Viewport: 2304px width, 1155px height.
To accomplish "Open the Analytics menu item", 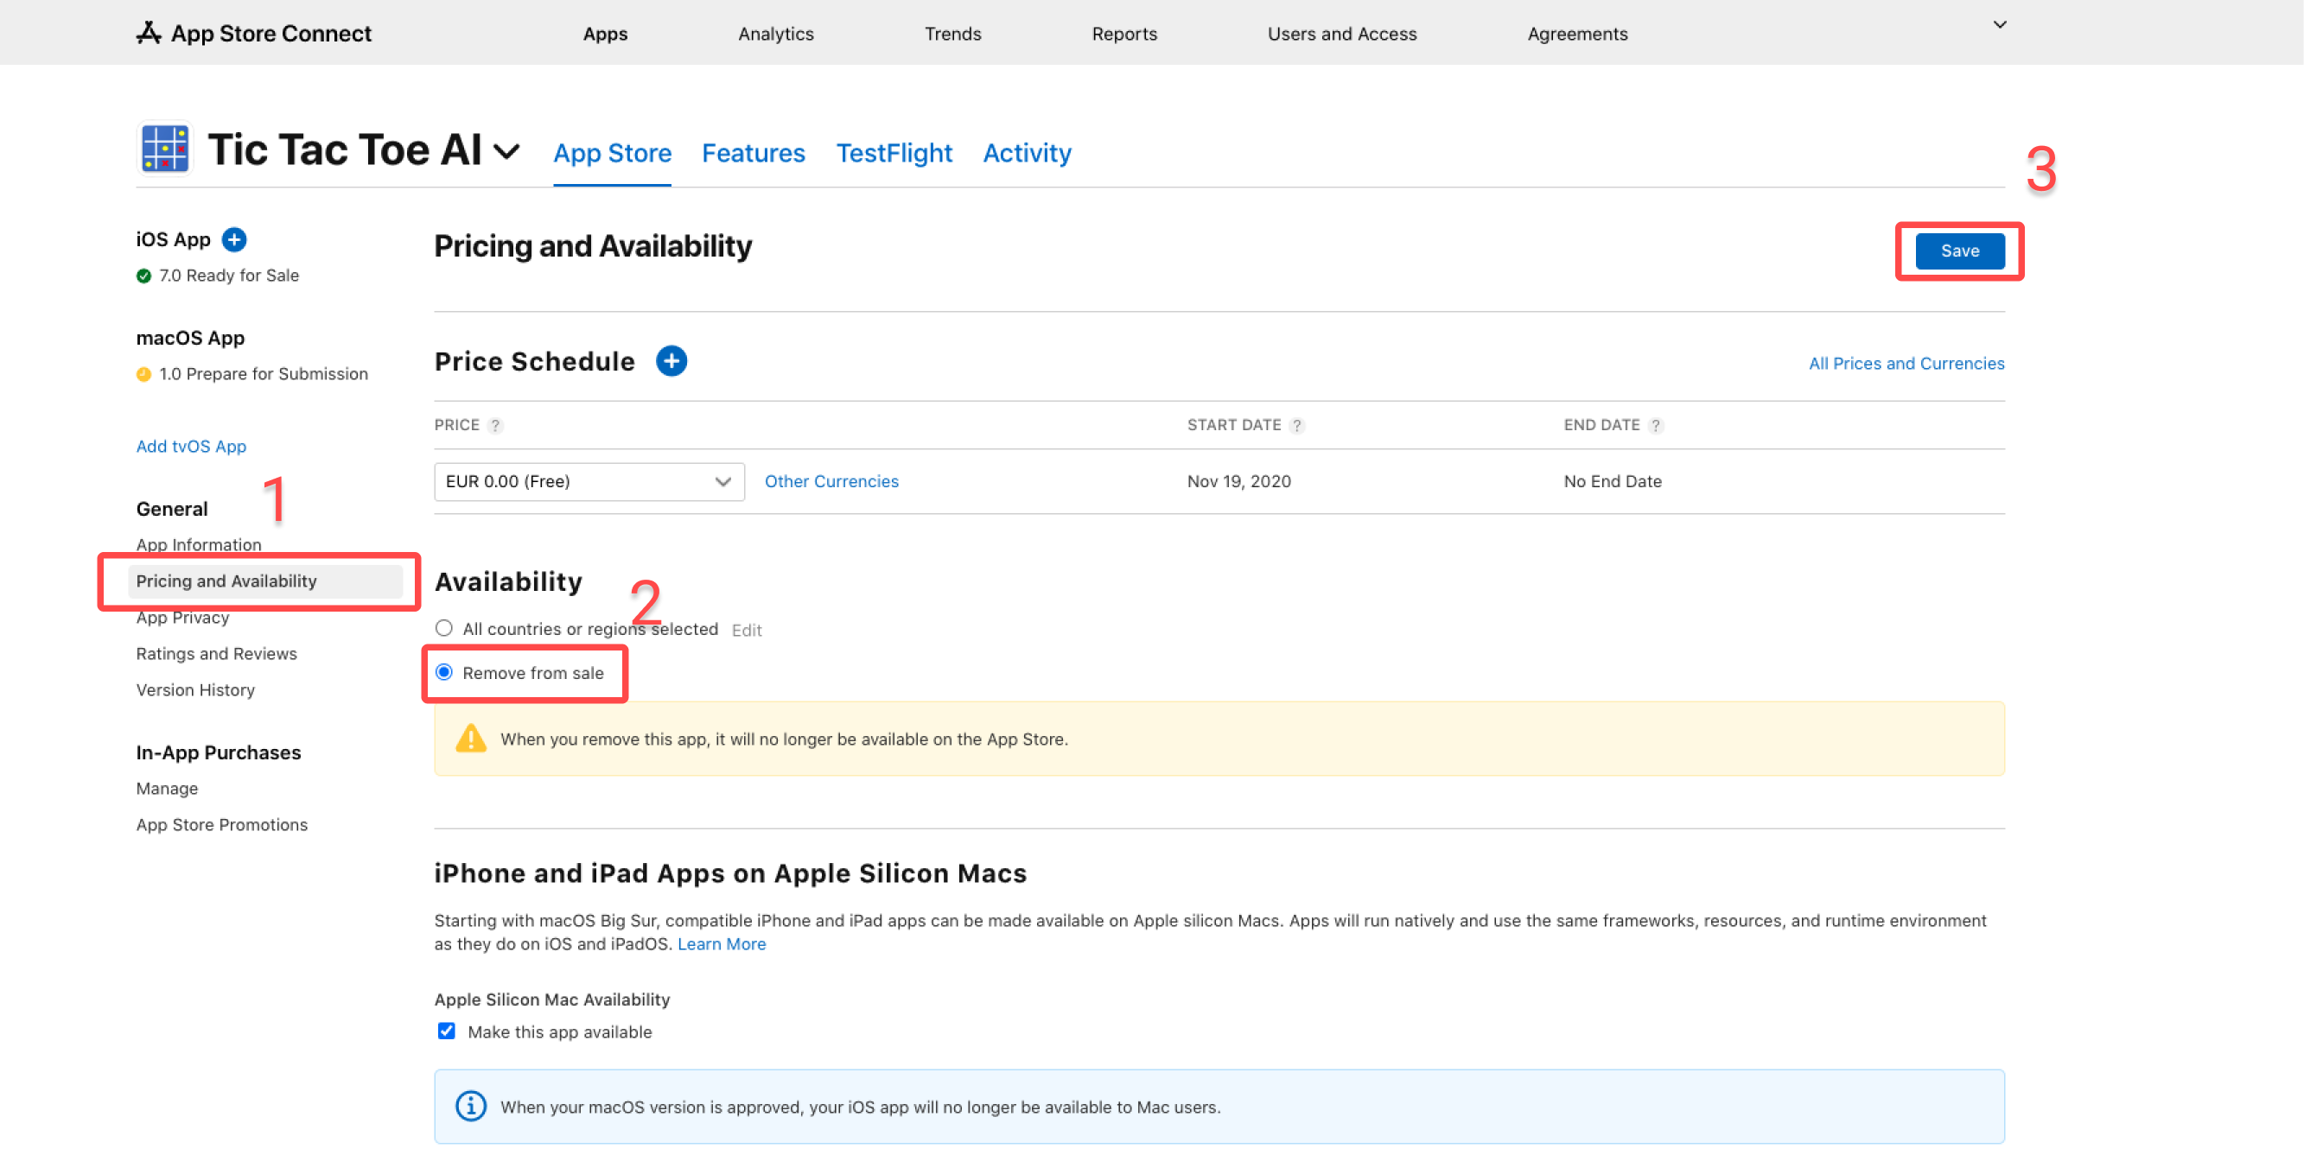I will click(775, 34).
